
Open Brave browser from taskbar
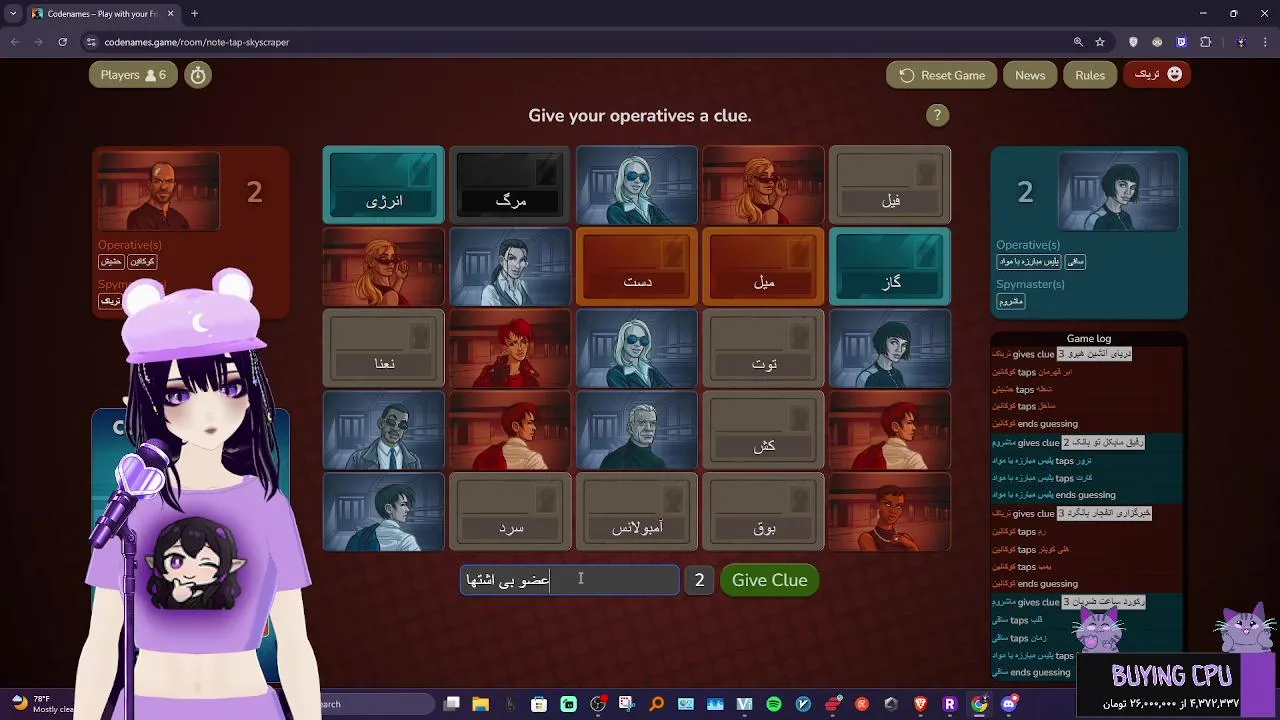coord(921,704)
